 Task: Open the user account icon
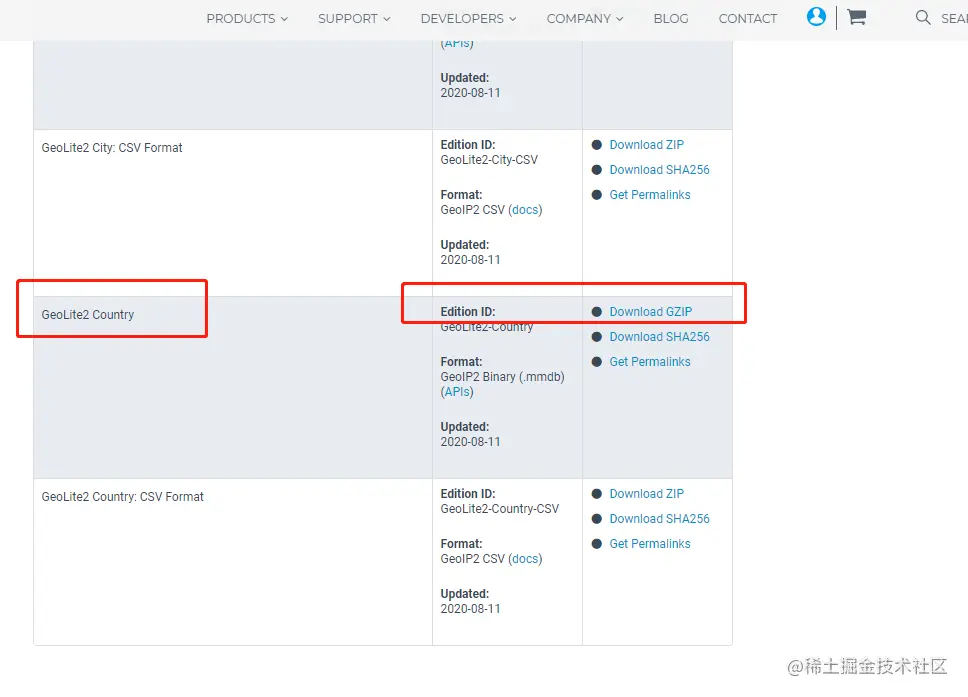(816, 17)
